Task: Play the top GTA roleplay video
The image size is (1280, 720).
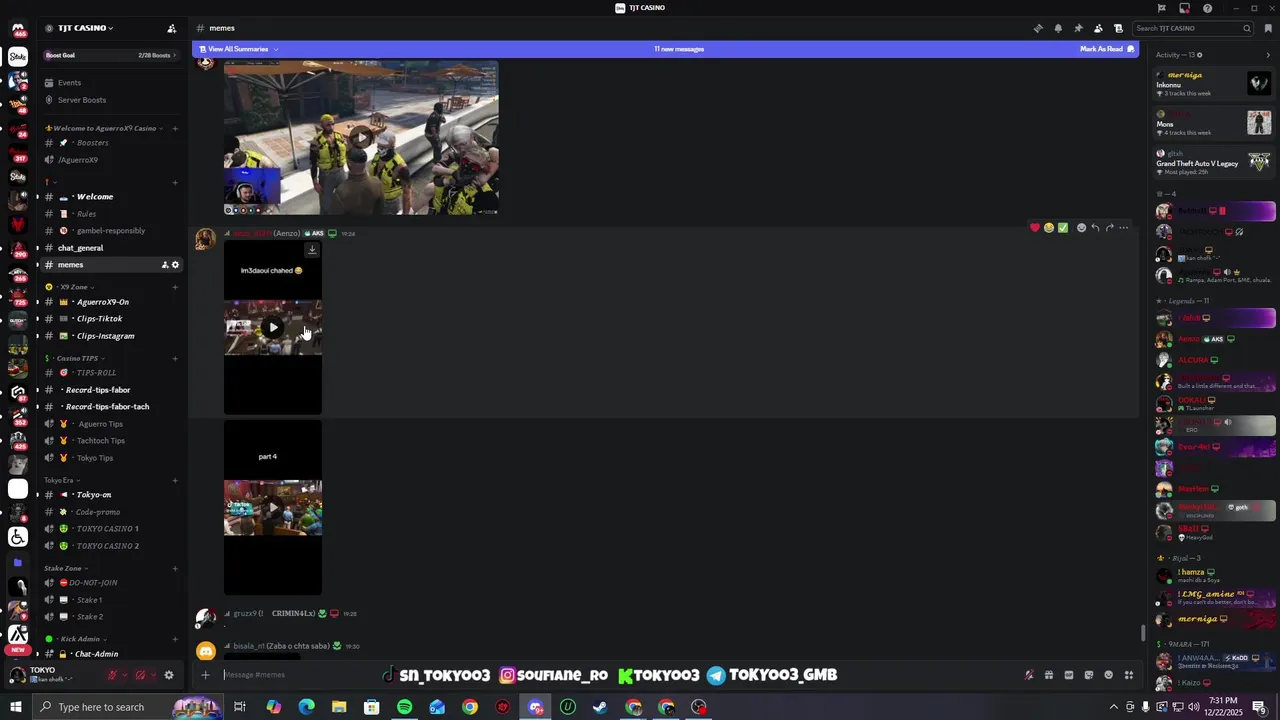Action: 361,137
